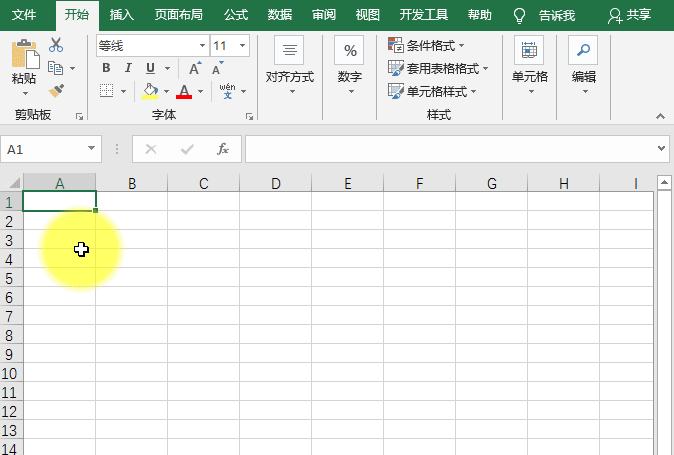This screenshot has width=674, height=455.
Task: Expand the formula bar chevron
Action: (x=661, y=149)
